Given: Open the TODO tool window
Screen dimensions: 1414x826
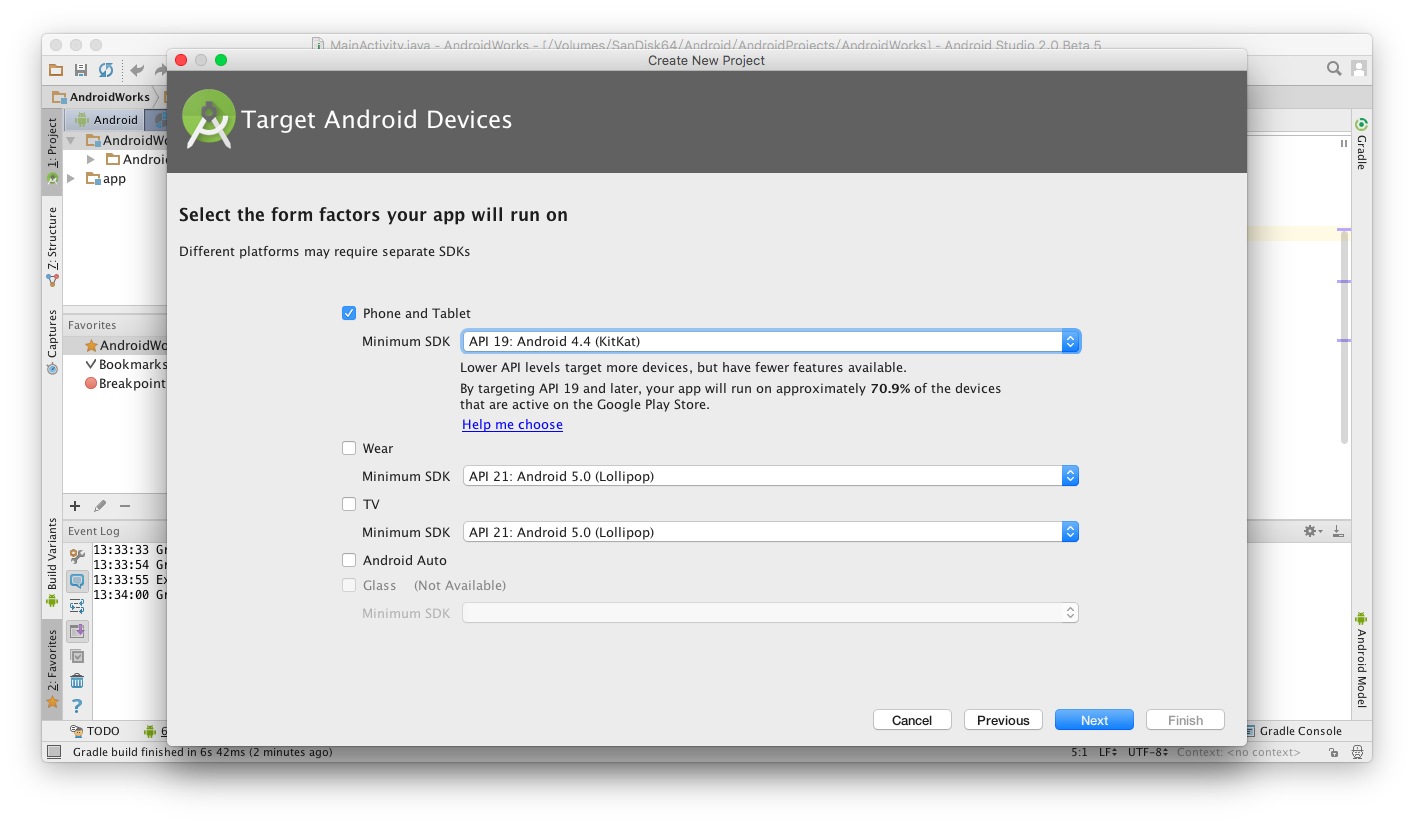Looking at the screenshot, I should (x=95, y=731).
